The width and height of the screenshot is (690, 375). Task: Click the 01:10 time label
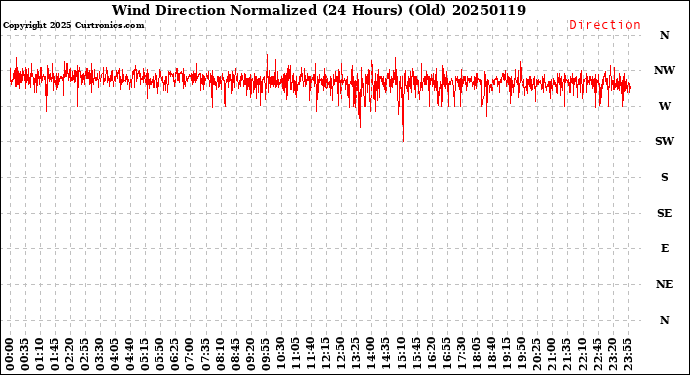40,354
